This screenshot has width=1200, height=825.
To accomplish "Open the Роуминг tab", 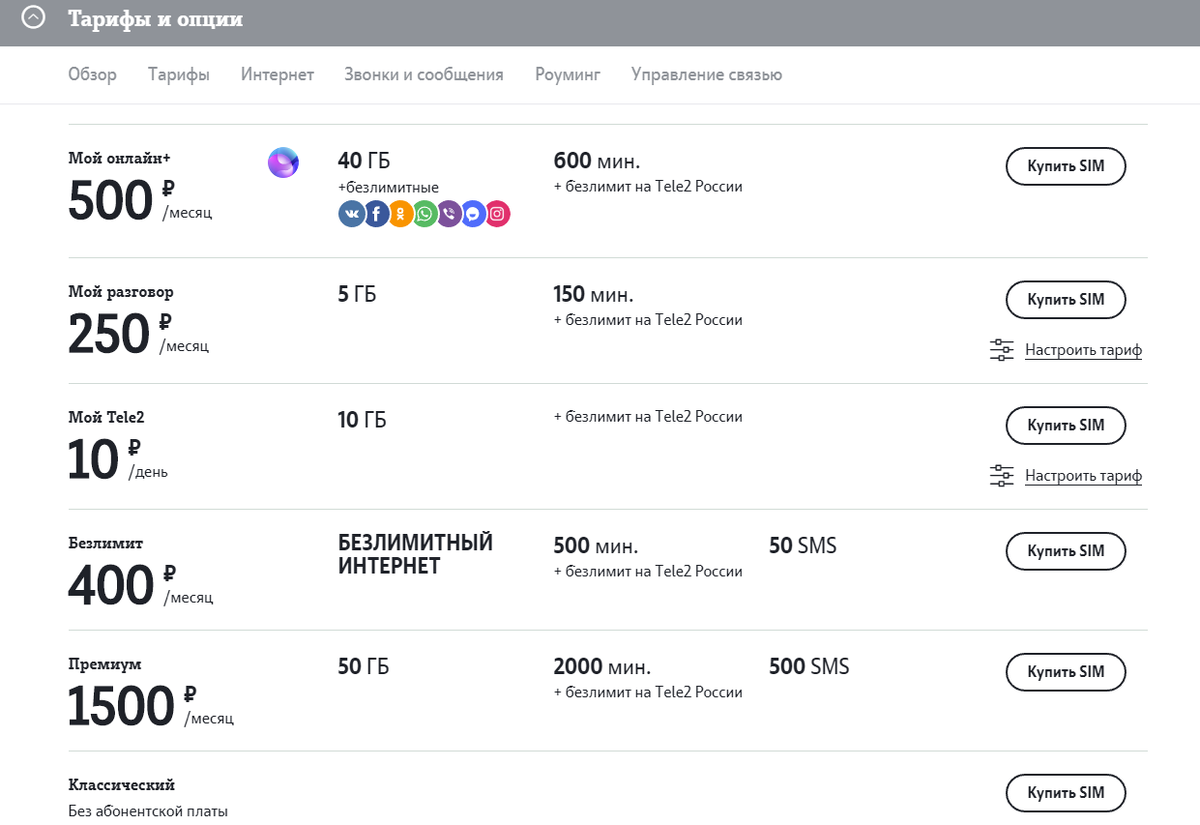I will tap(568, 75).
